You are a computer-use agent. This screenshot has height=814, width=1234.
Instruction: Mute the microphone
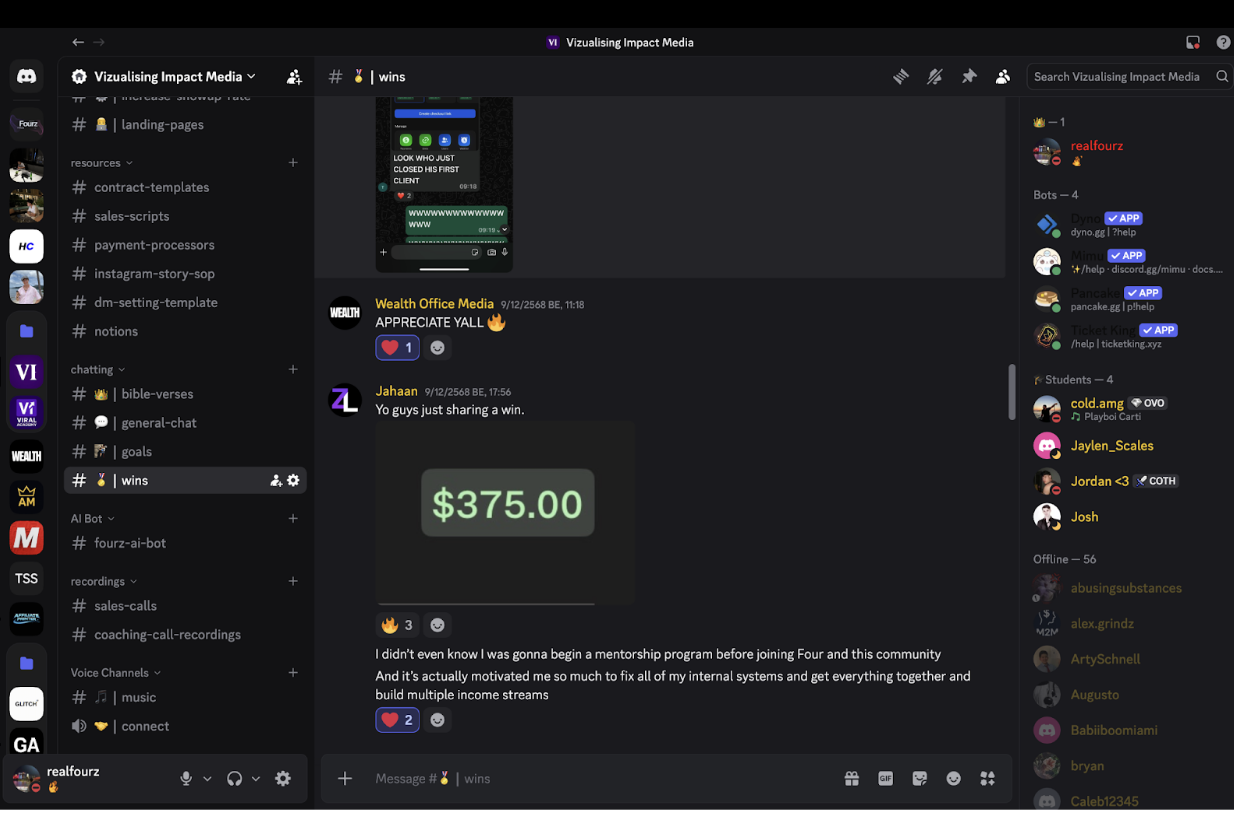pos(186,778)
